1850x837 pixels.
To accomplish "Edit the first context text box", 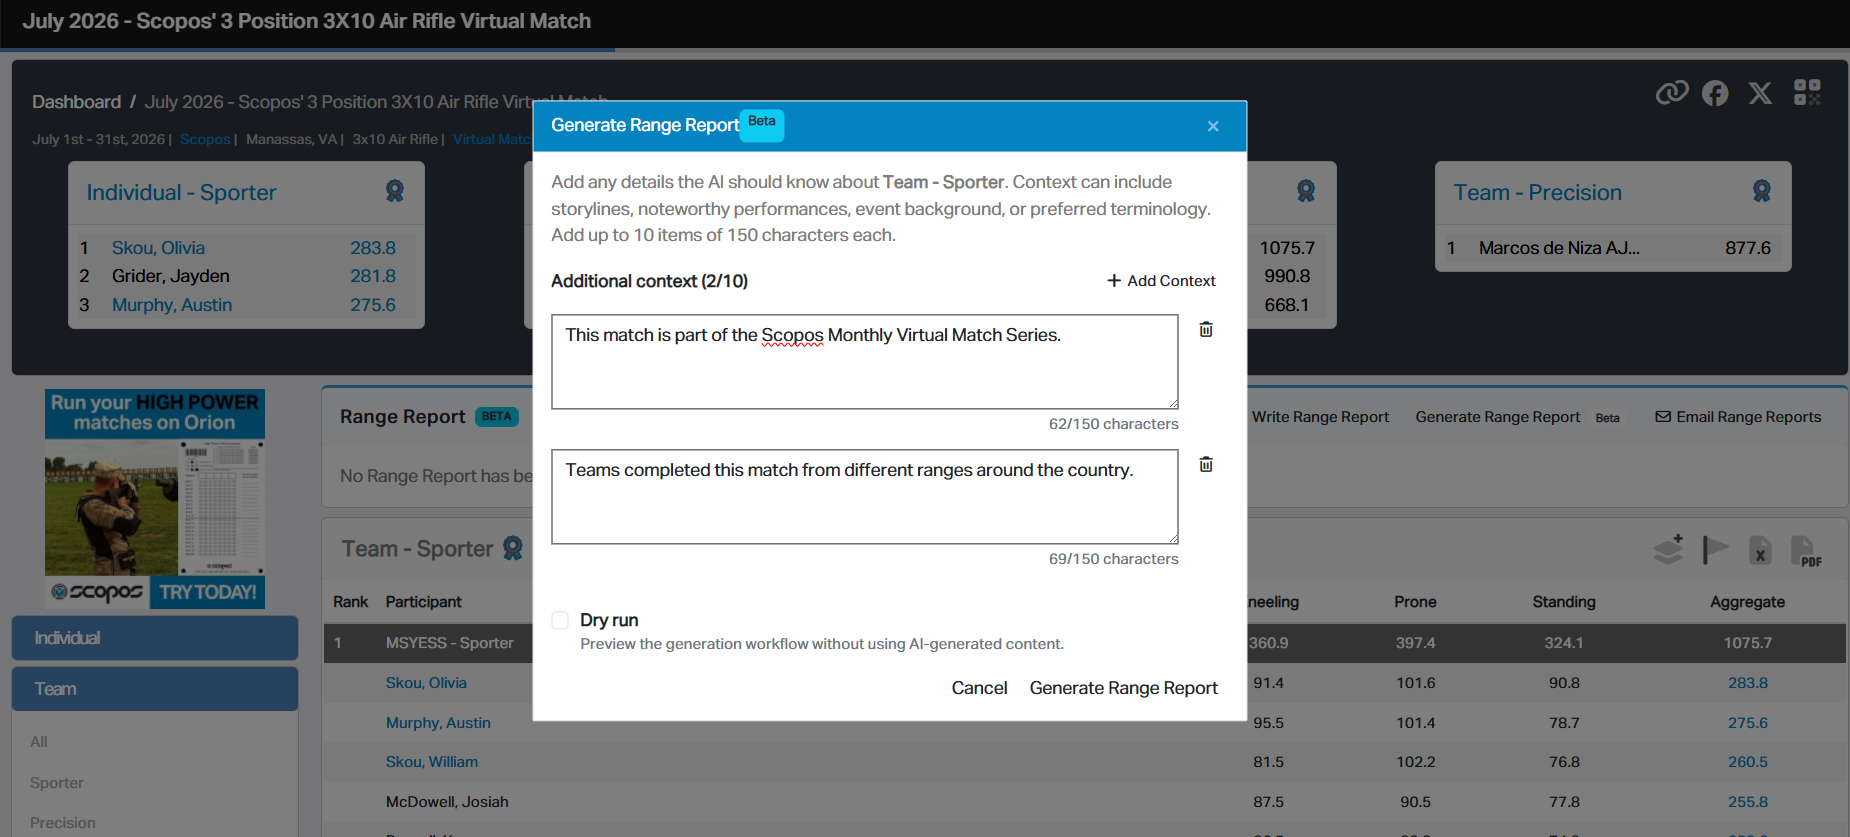I will coord(865,362).
